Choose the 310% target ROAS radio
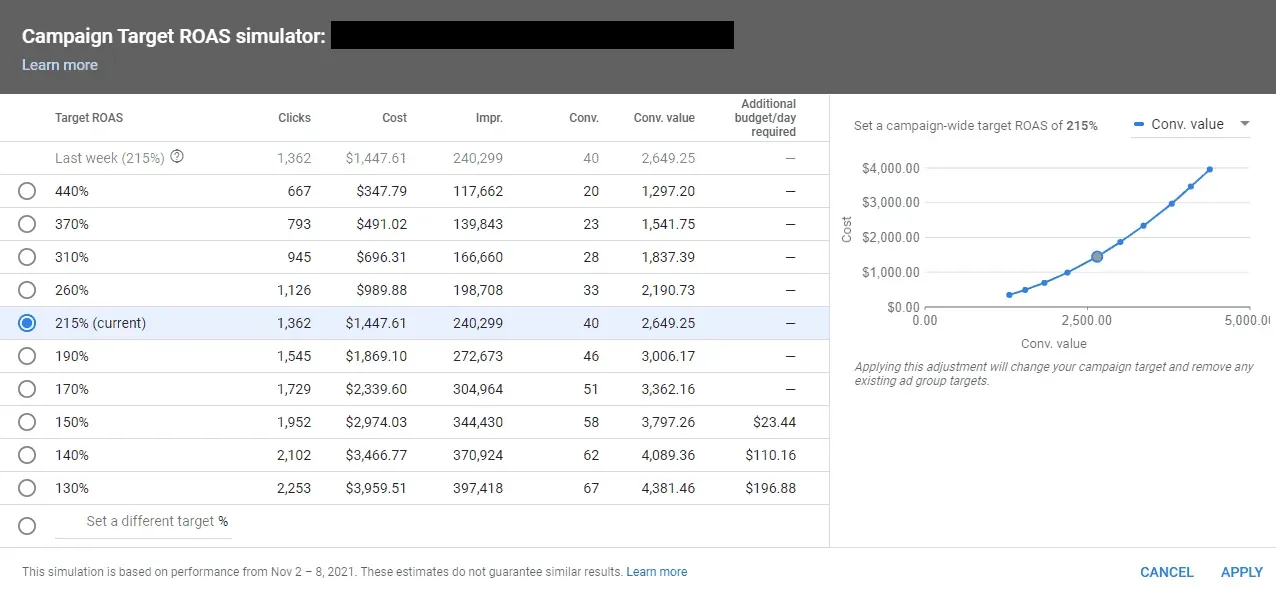The height and width of the screenshot is (596, 1276). click(27, 257)
